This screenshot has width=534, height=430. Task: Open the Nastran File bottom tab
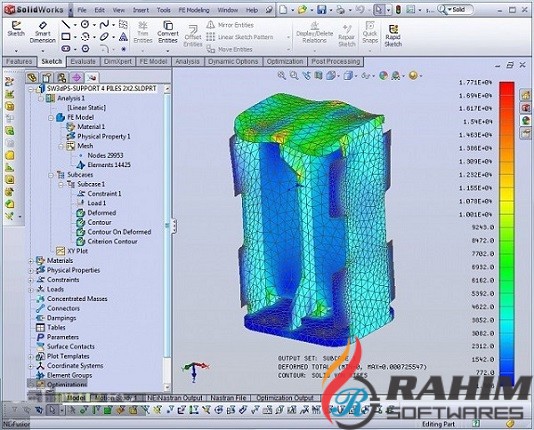pos(228,398)
